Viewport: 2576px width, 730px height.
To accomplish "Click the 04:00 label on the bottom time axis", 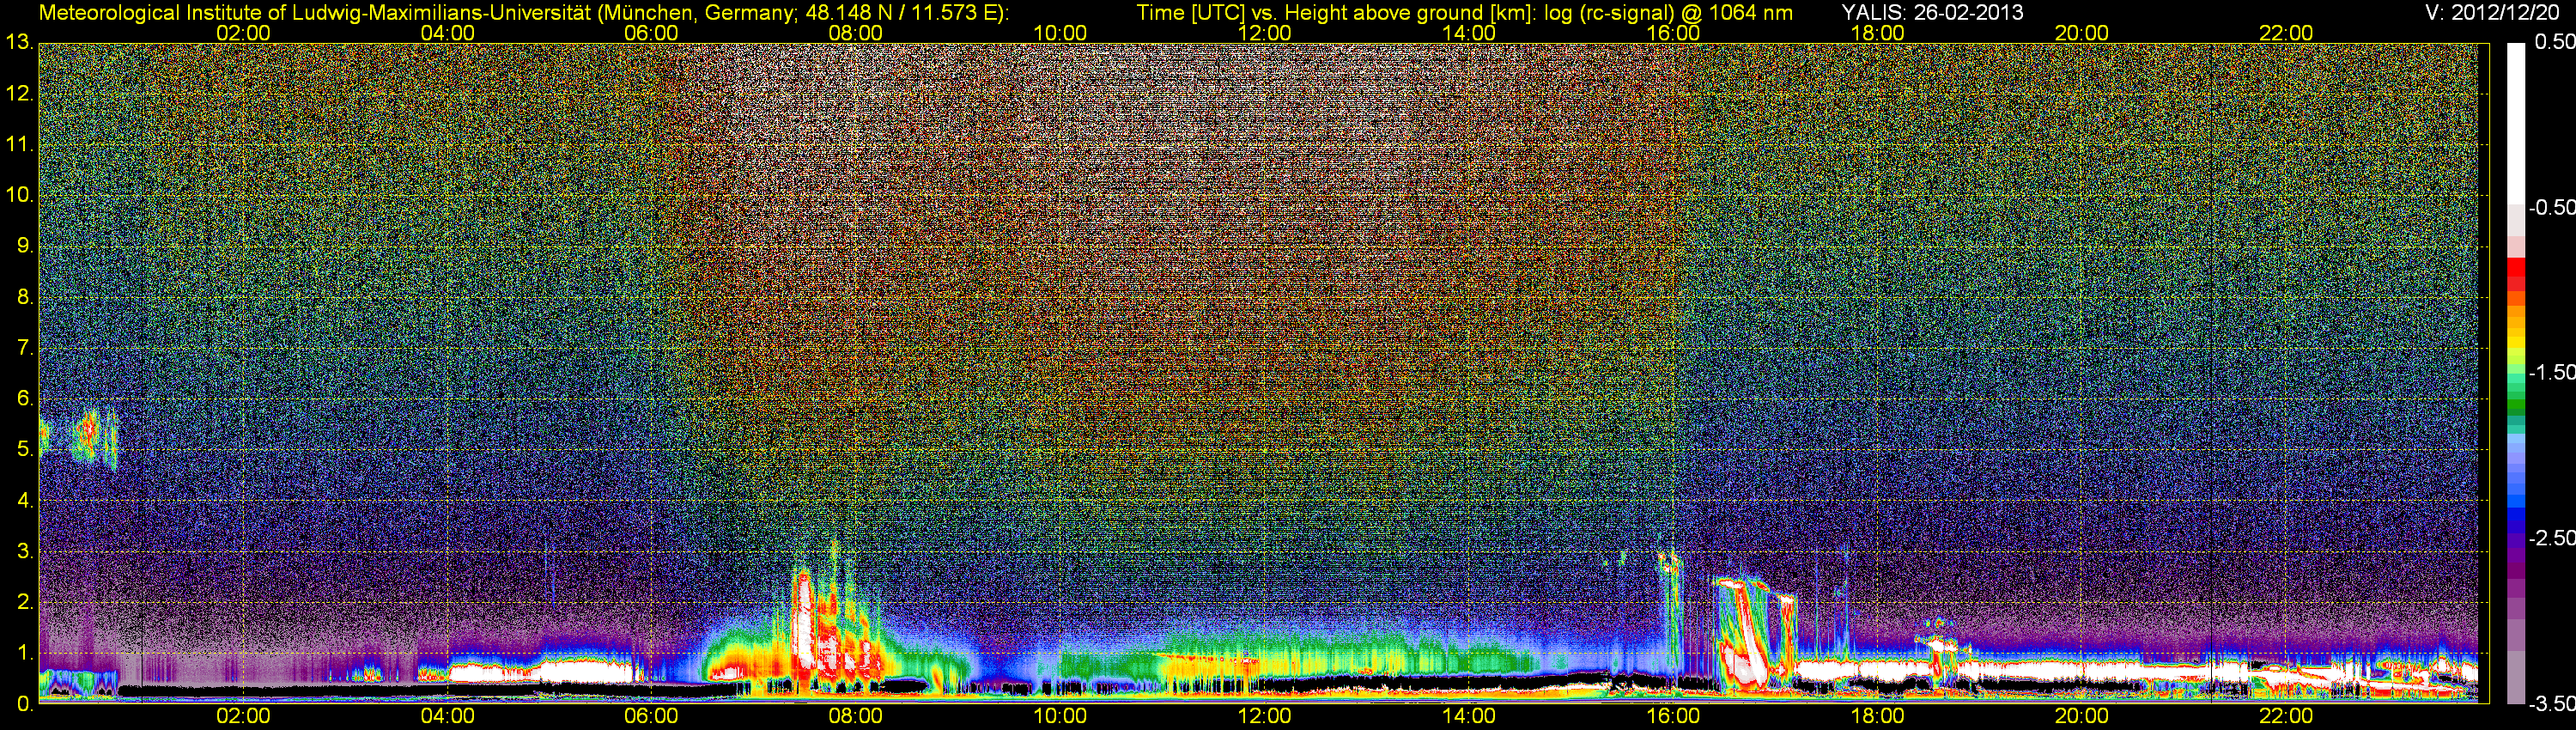I will pyautogui.click(x=447, y=716).
